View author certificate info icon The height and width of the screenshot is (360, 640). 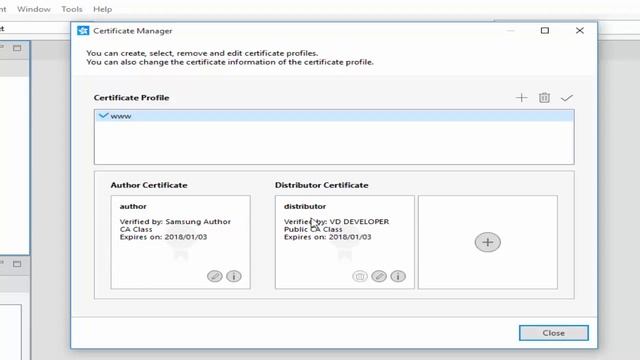click(x=234, y=276)
